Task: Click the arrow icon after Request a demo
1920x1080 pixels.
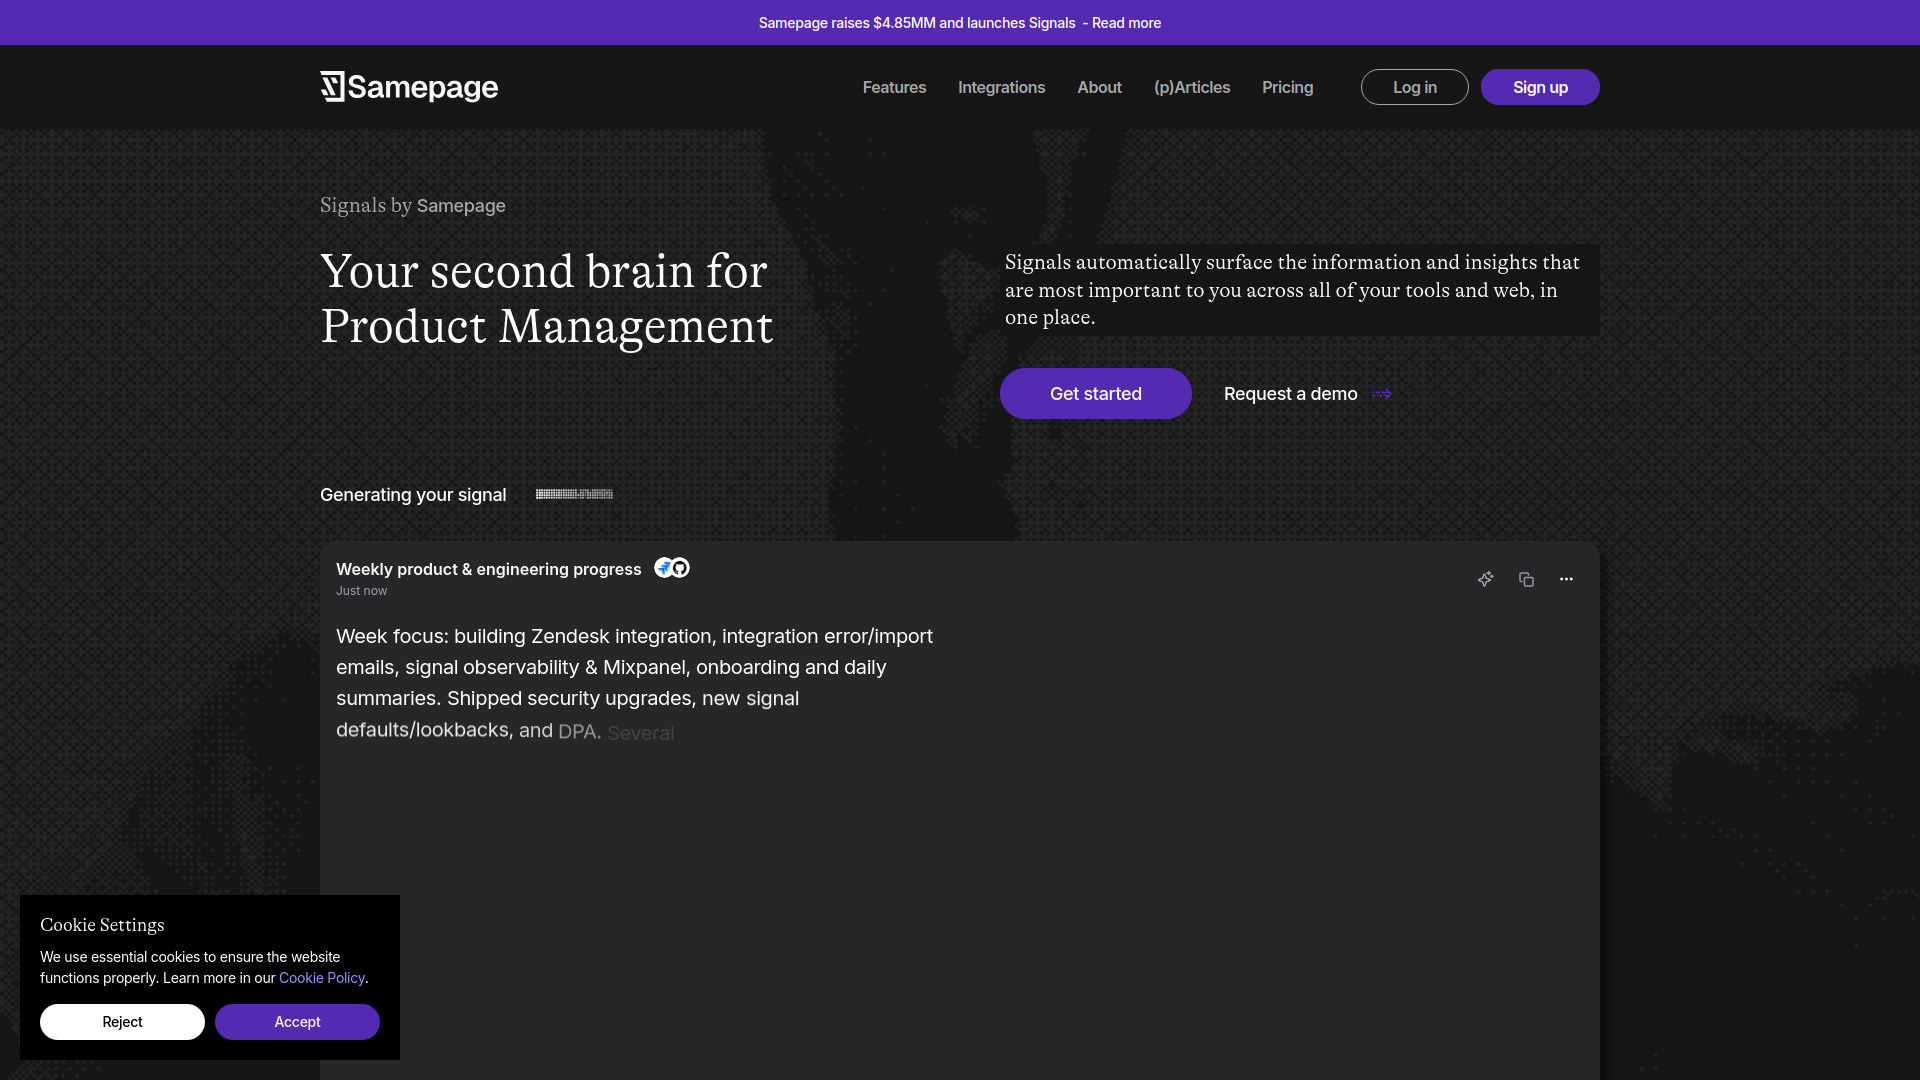Action: [1382, 394]
